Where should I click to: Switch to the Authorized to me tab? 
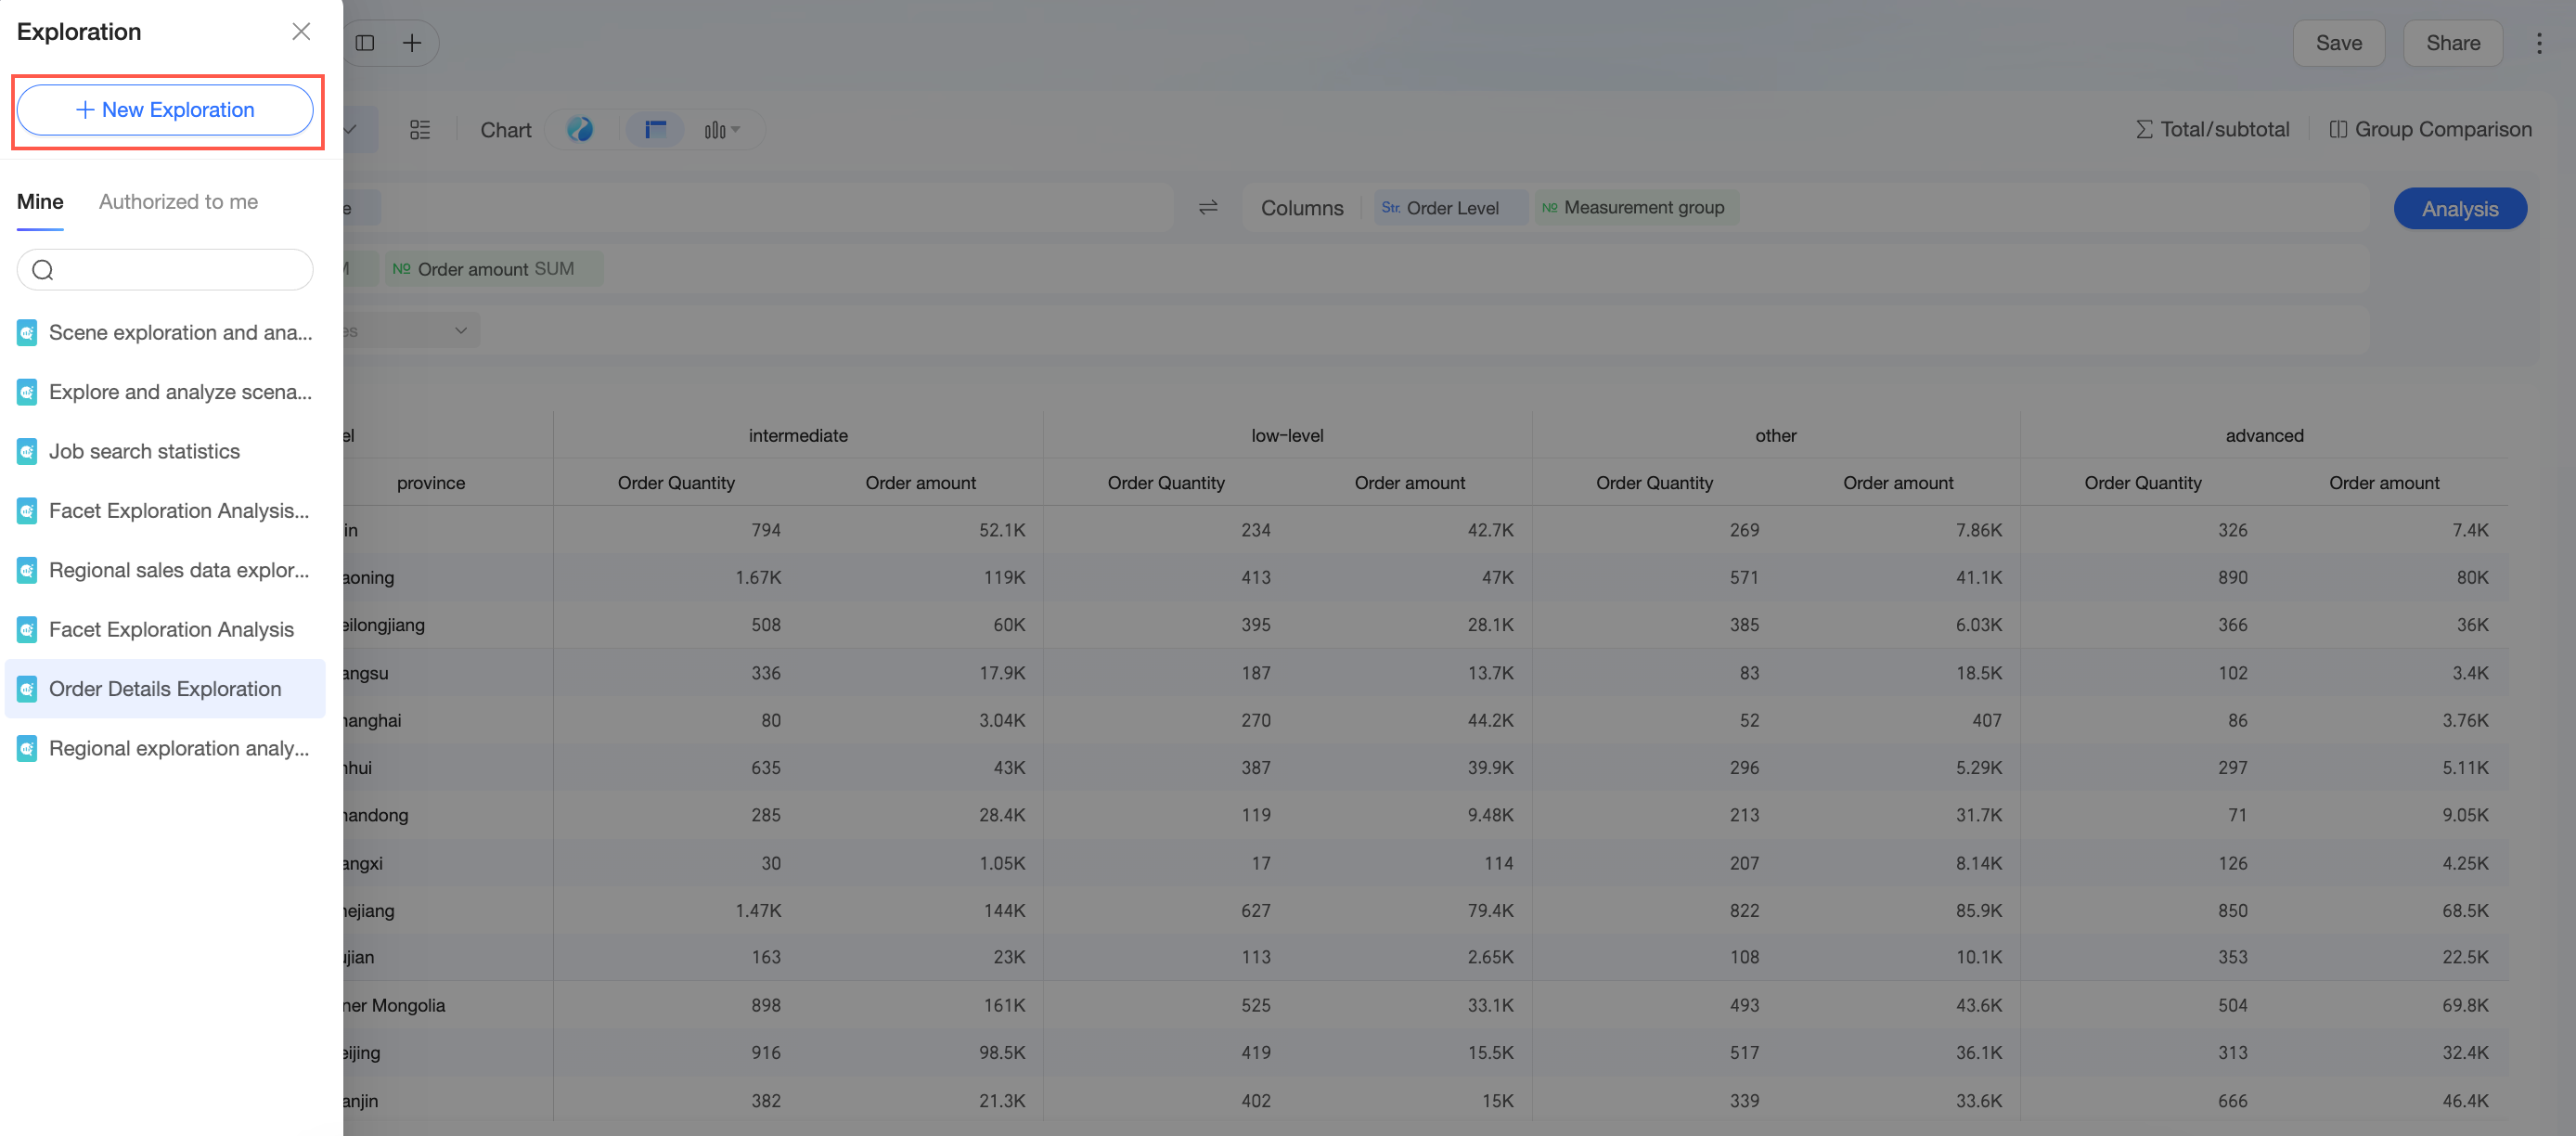pos(178,201)
